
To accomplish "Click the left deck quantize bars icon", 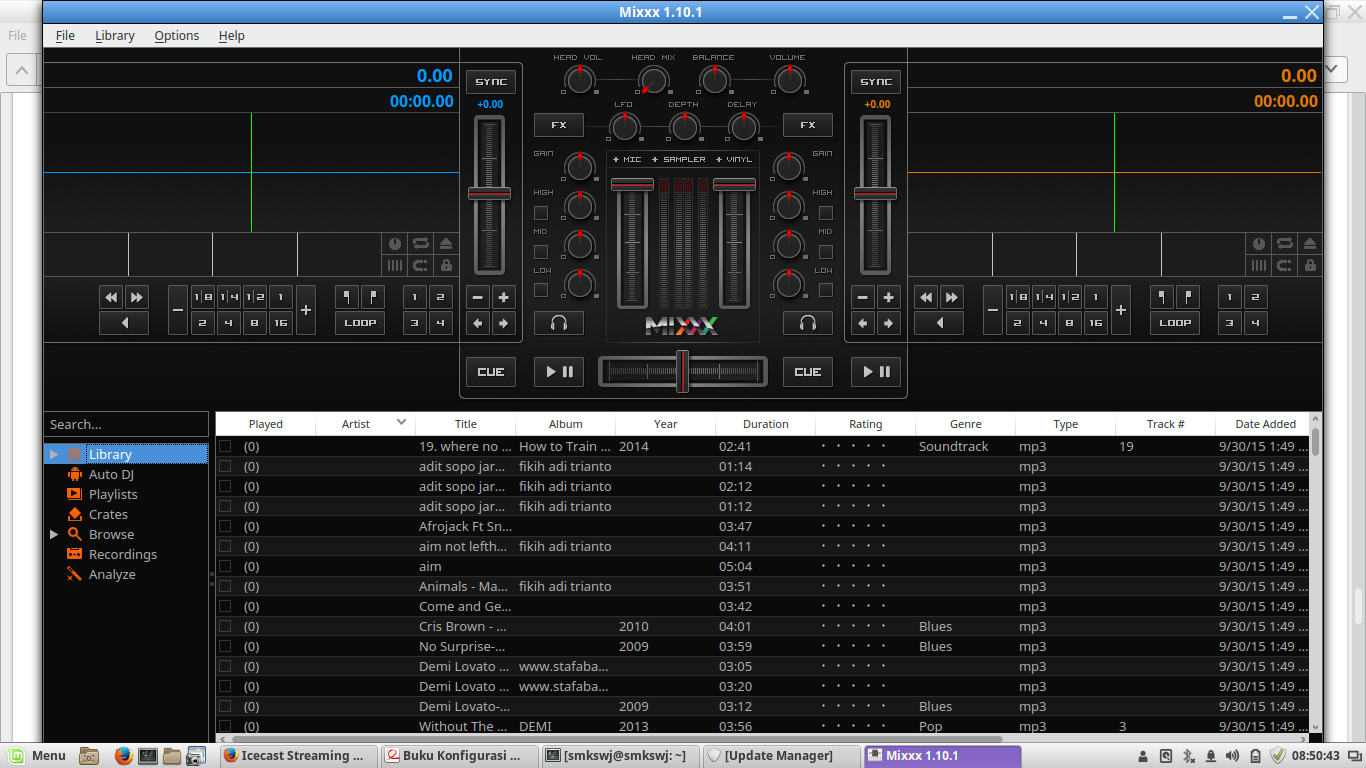I will click(394, 265).
